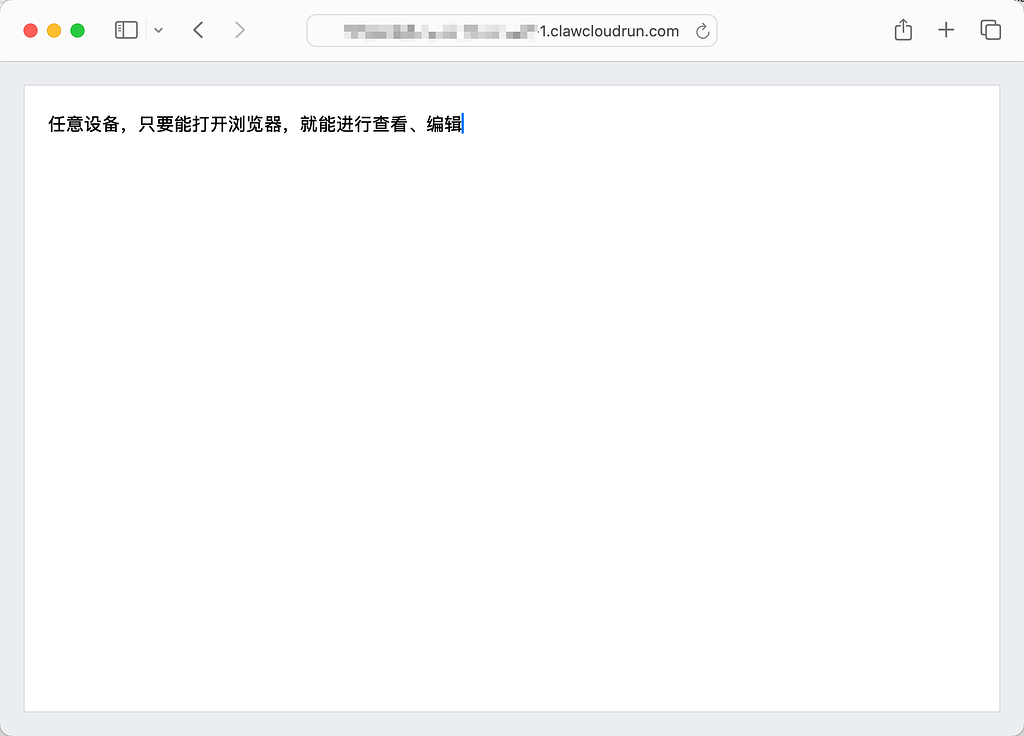The height and width of the screenshot is (736, 1024).
Task: Toggle the Safari sidebar
Action: [126, 30]
